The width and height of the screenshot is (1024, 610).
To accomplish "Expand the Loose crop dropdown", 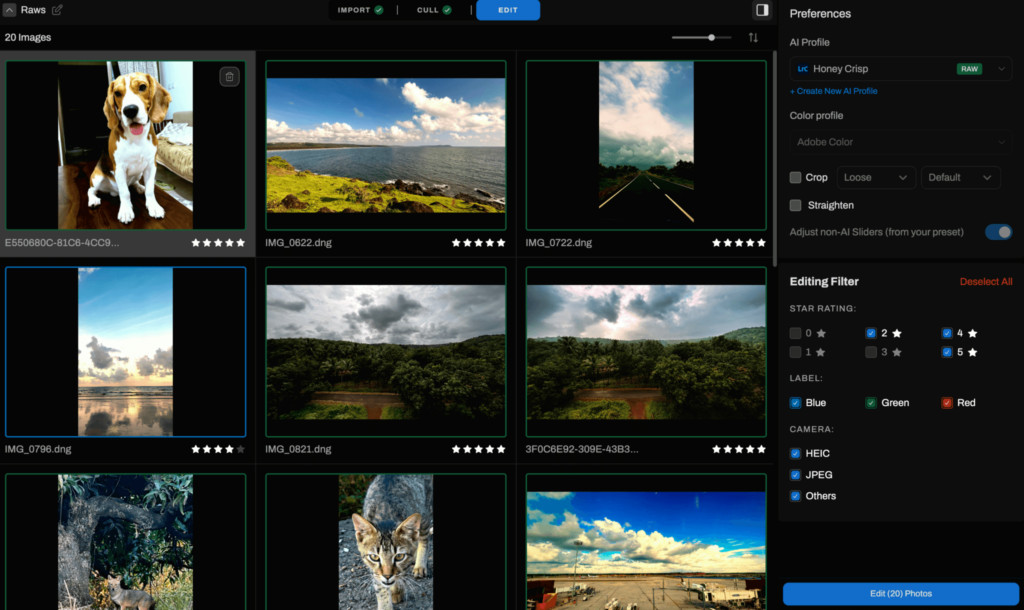I will tap(875, 178).
